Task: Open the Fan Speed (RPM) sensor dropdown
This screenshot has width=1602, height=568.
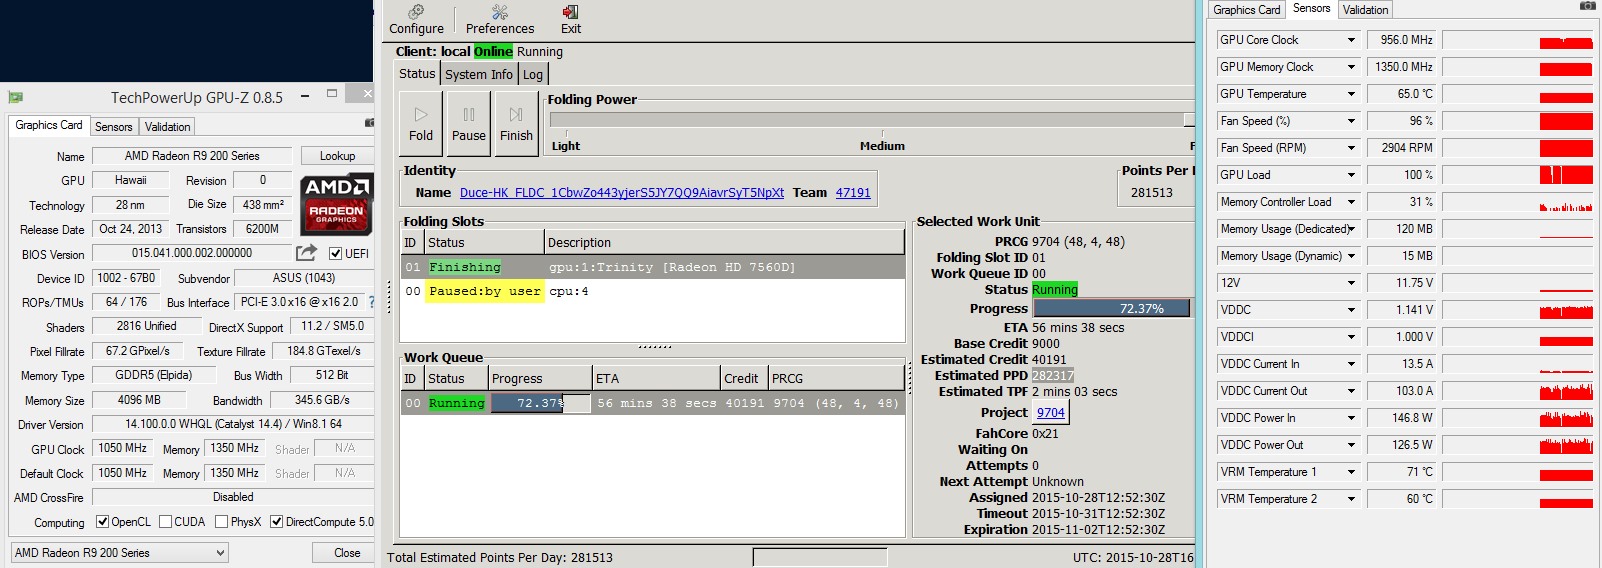Action: click(1351, 148)
